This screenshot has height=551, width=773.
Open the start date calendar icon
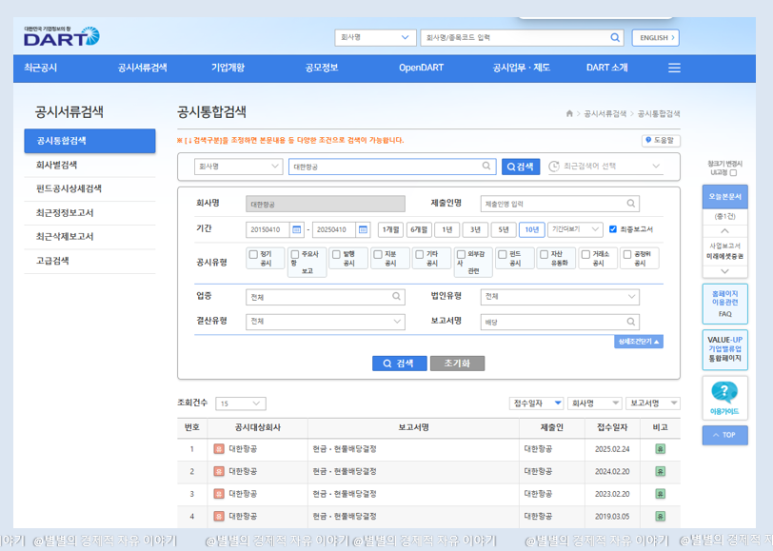pyautogui.click(x=296, y=230)
